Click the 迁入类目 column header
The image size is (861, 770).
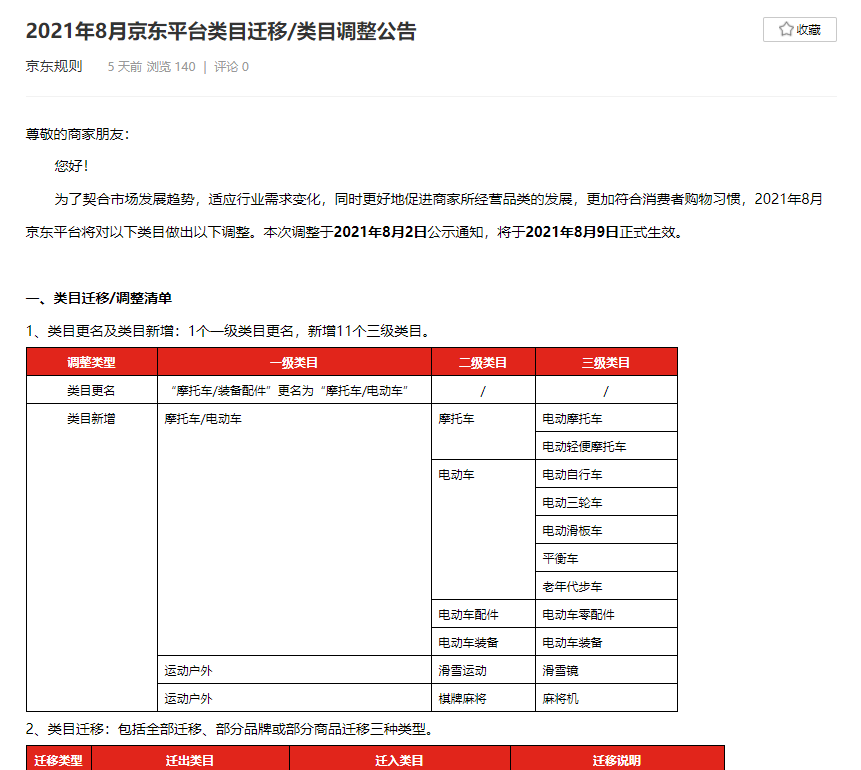[x=400, y=760]
